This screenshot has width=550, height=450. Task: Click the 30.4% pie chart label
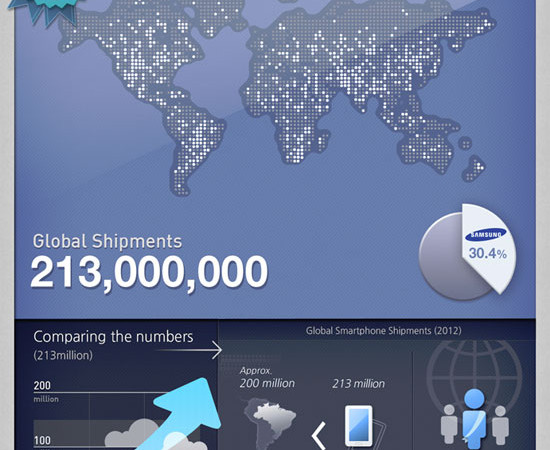(x=488, y=253)
